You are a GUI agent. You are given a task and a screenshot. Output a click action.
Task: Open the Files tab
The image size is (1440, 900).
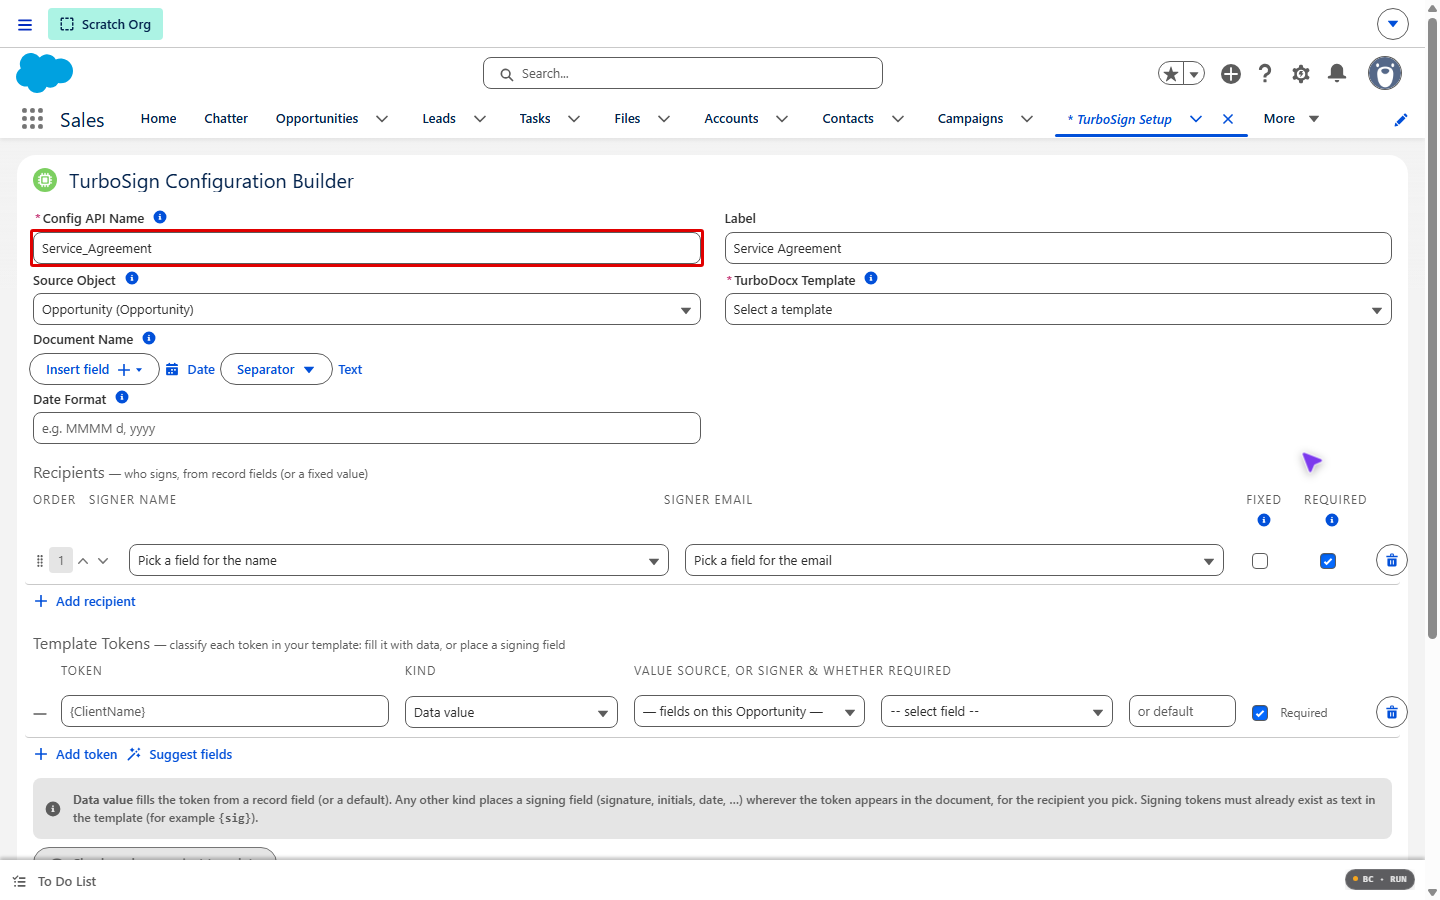627,118
